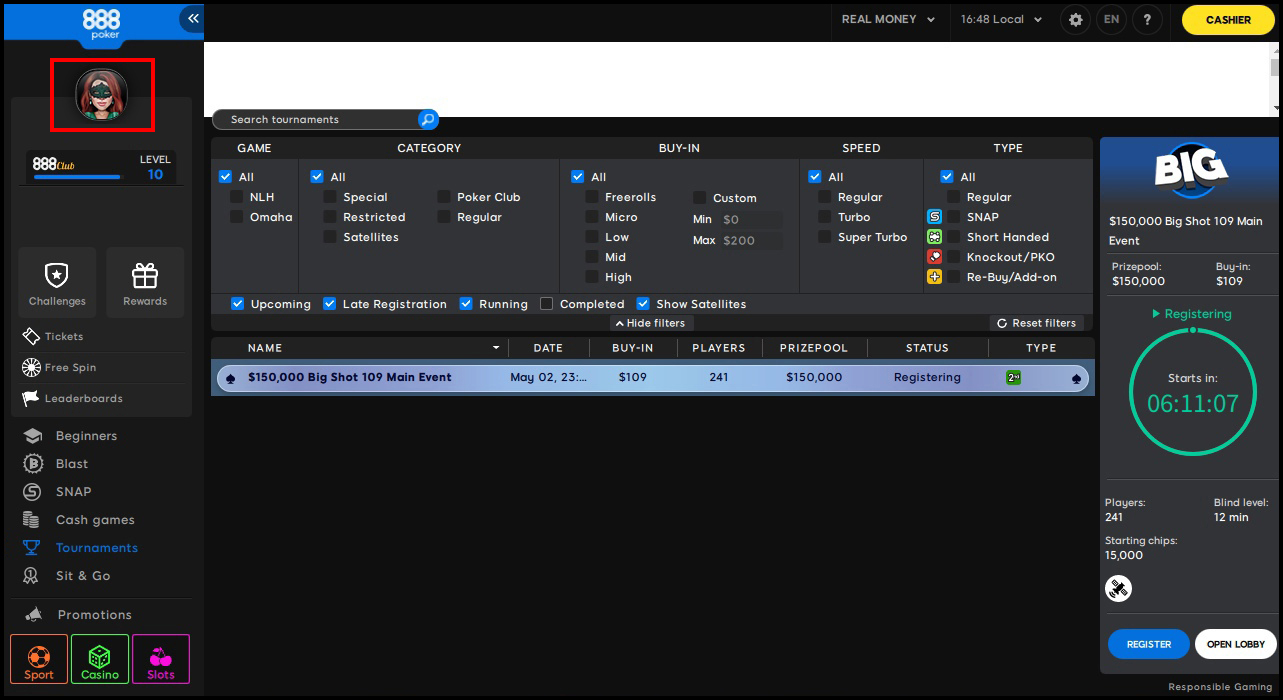Focus the Search tournaments field
Viewport: 1283px width, 700px height.
(318, 120)
